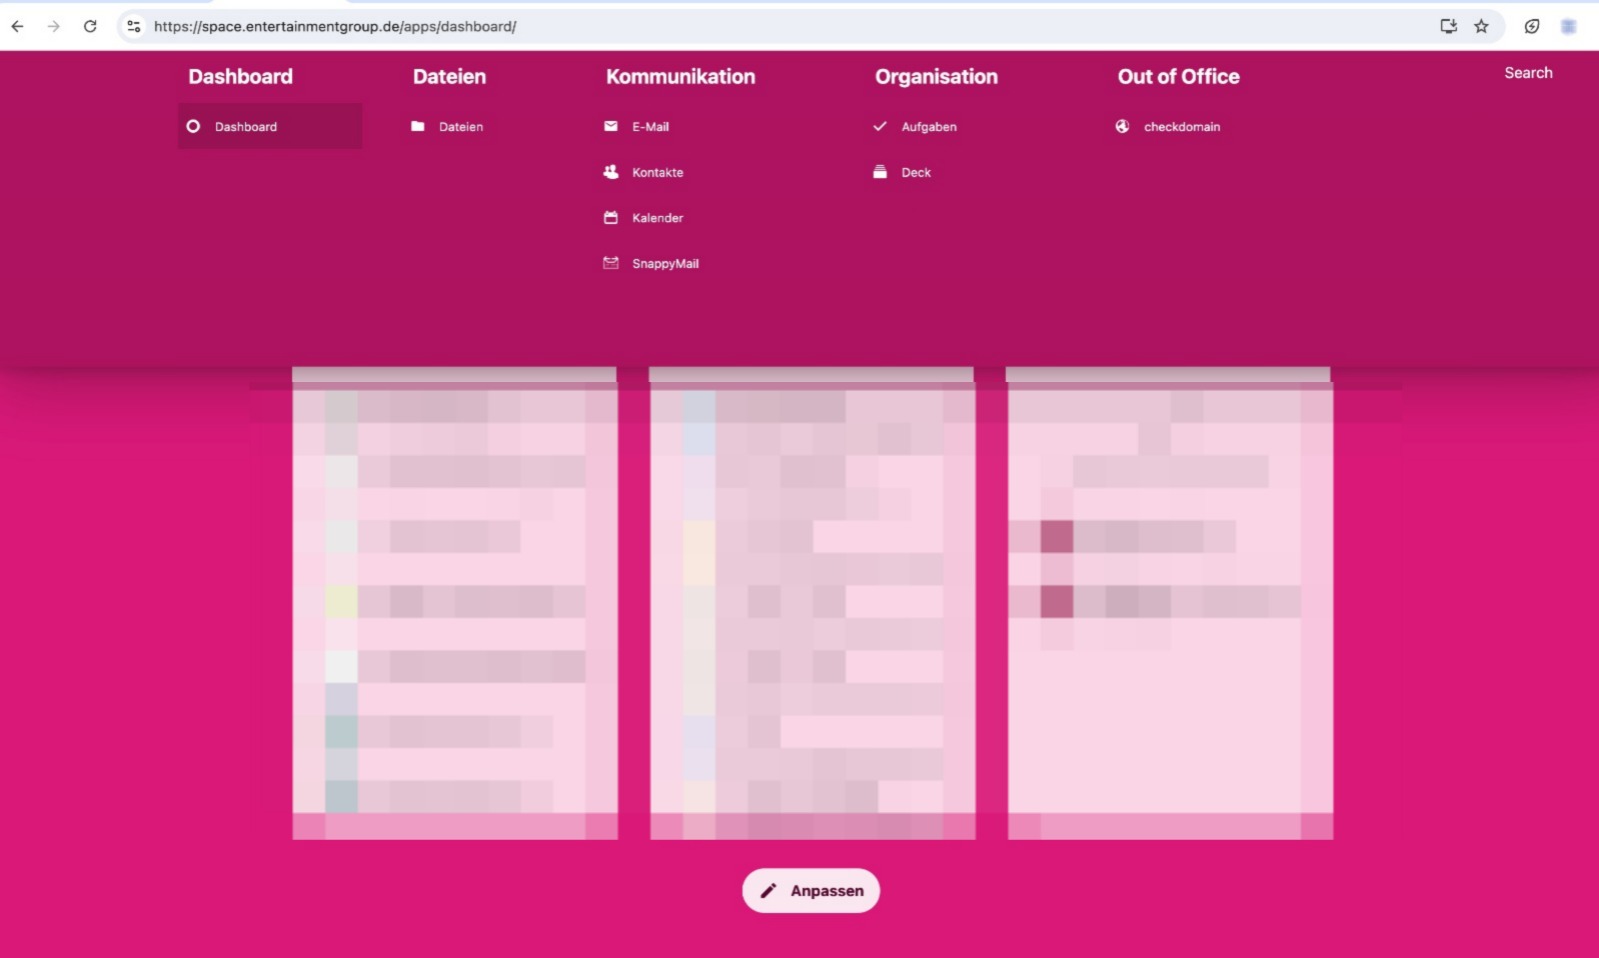Viewport: 1599px width, 958px height.
Task: Open the SnappyMail envelope icon
Action: point(611,263)
